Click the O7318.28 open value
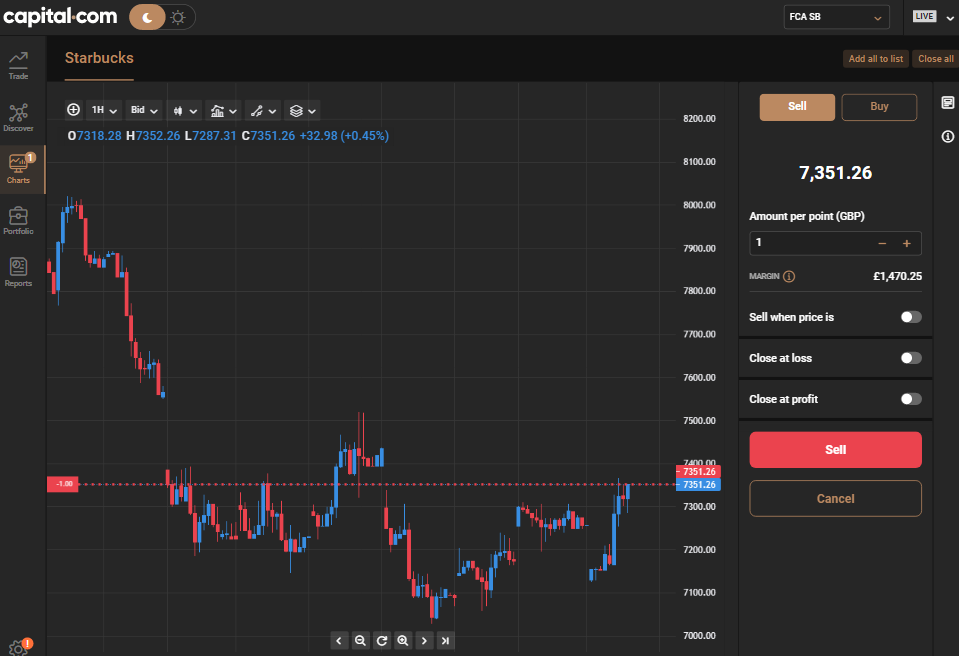The image size is (959, 656). tap(94, 136)
